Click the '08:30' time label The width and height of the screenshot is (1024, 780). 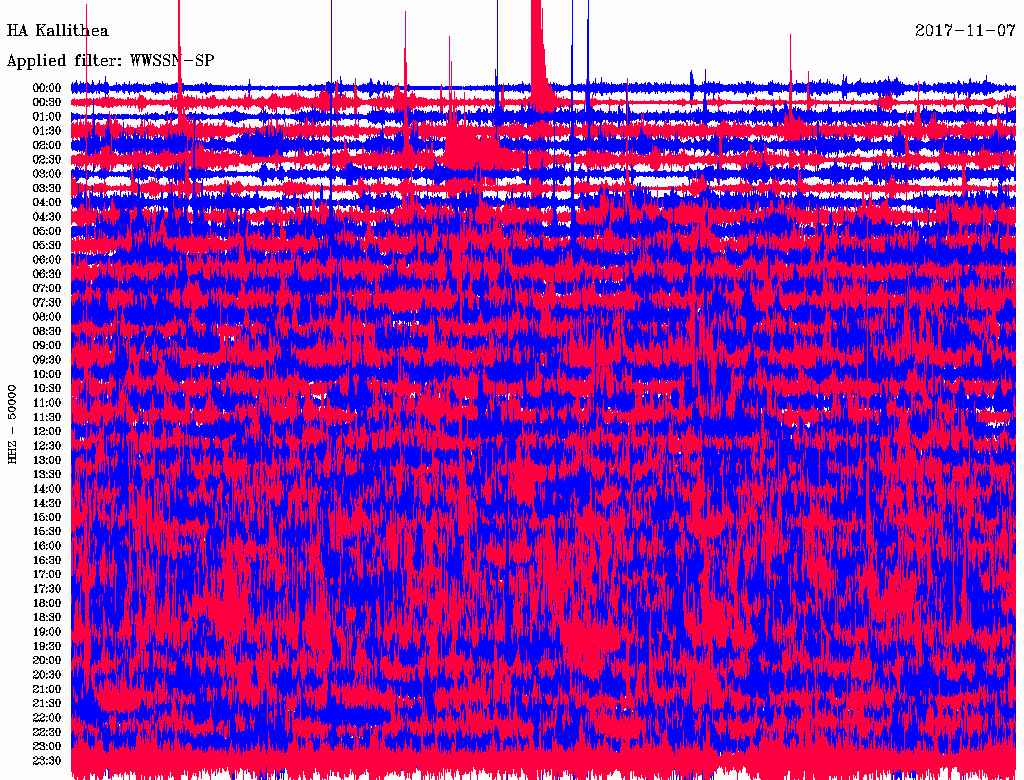pos(47,331)
